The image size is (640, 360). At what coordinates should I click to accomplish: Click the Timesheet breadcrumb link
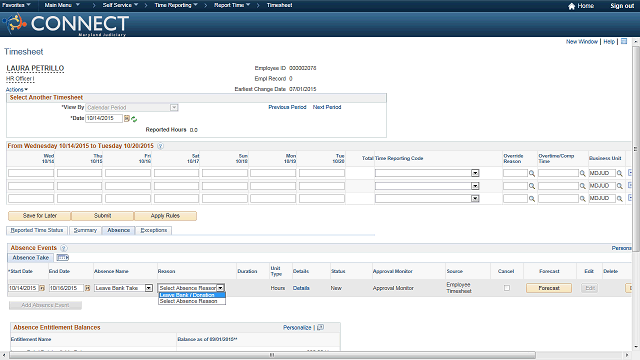click(280, 5)
